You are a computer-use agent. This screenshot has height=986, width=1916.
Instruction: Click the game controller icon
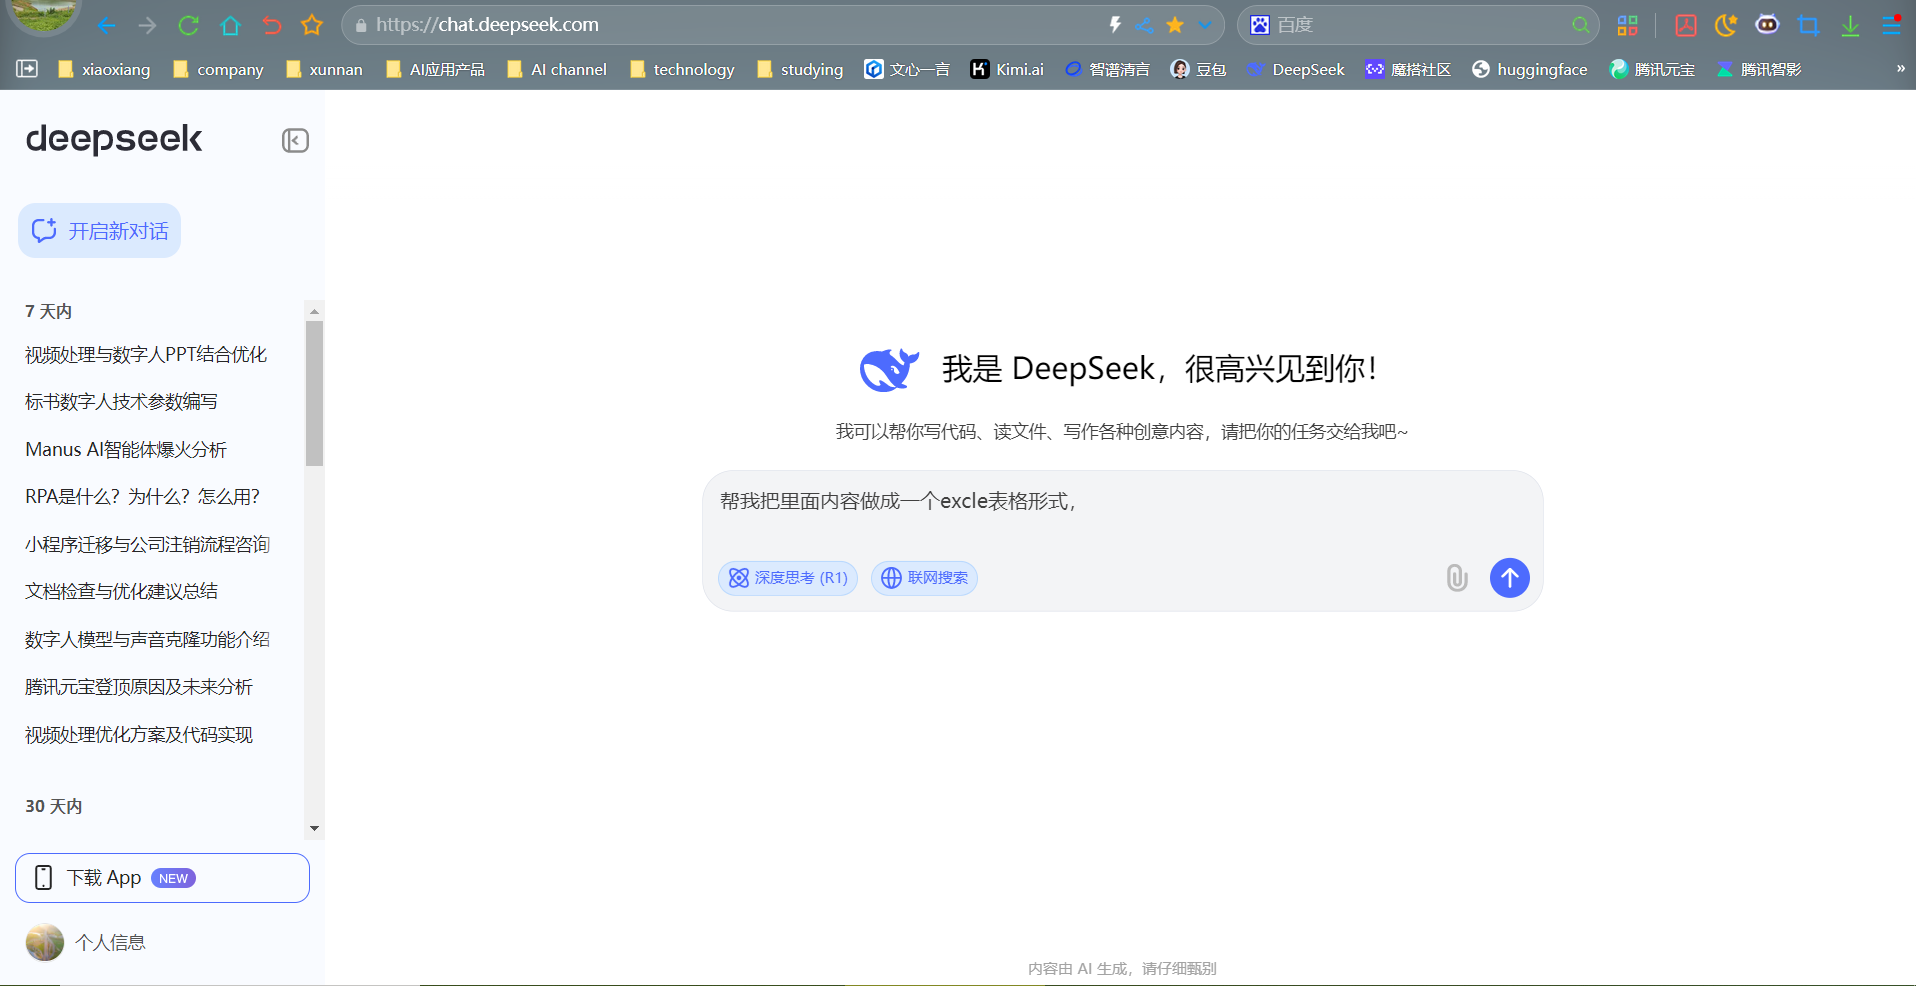[x=1767, y=25]
